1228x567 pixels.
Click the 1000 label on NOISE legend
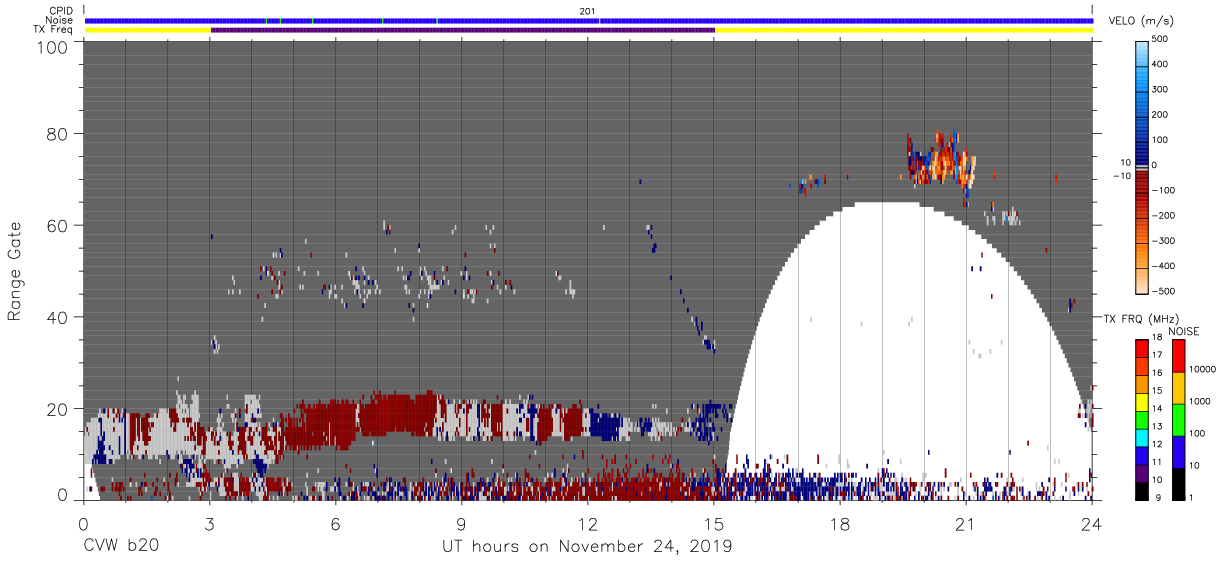tap(1201, 402)
